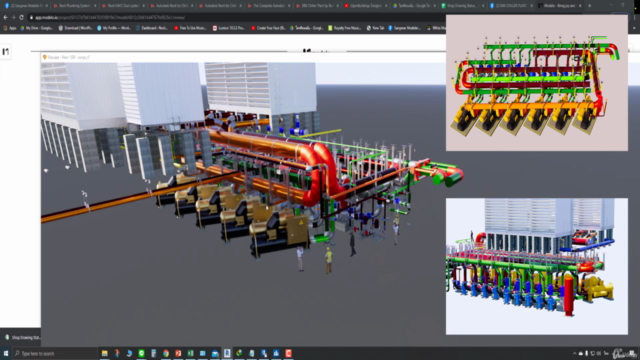
Task: Open File Explorer from the taskbar
Action: tap(104, 353)
